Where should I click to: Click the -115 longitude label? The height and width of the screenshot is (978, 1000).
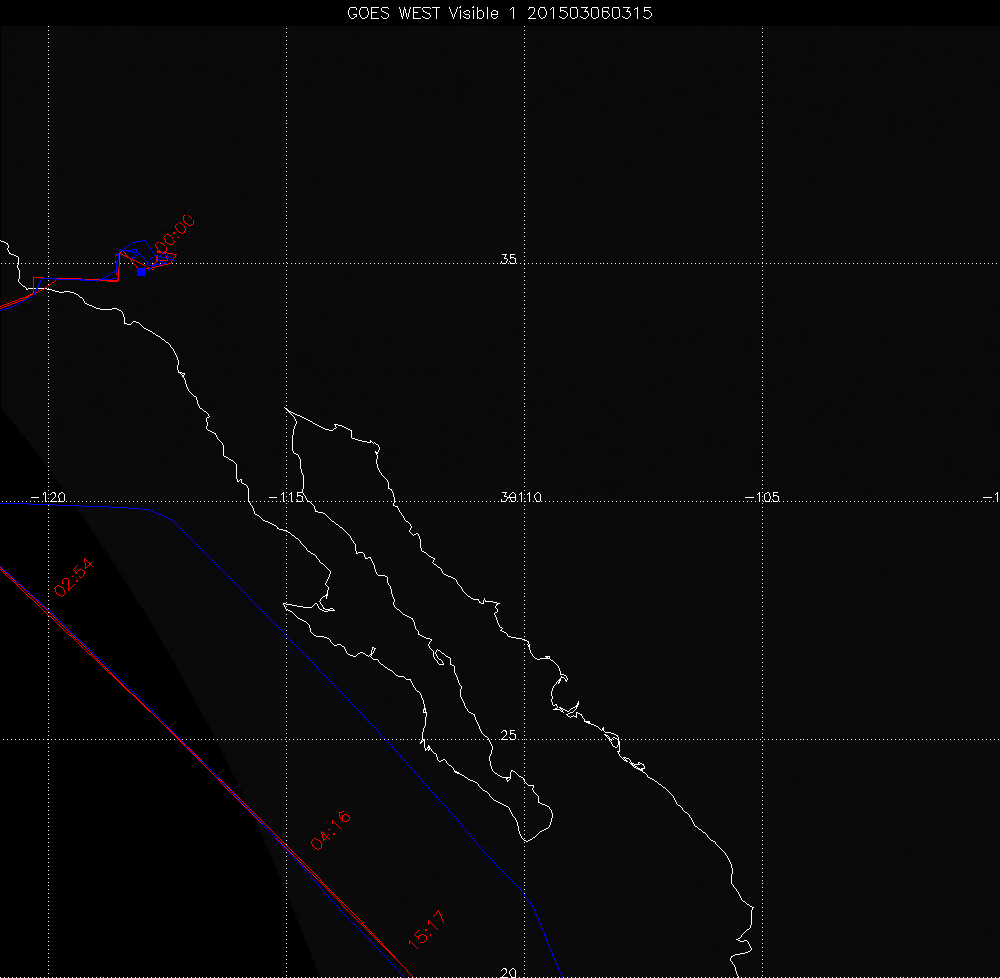pyautogui.click(x=288, y=497)
